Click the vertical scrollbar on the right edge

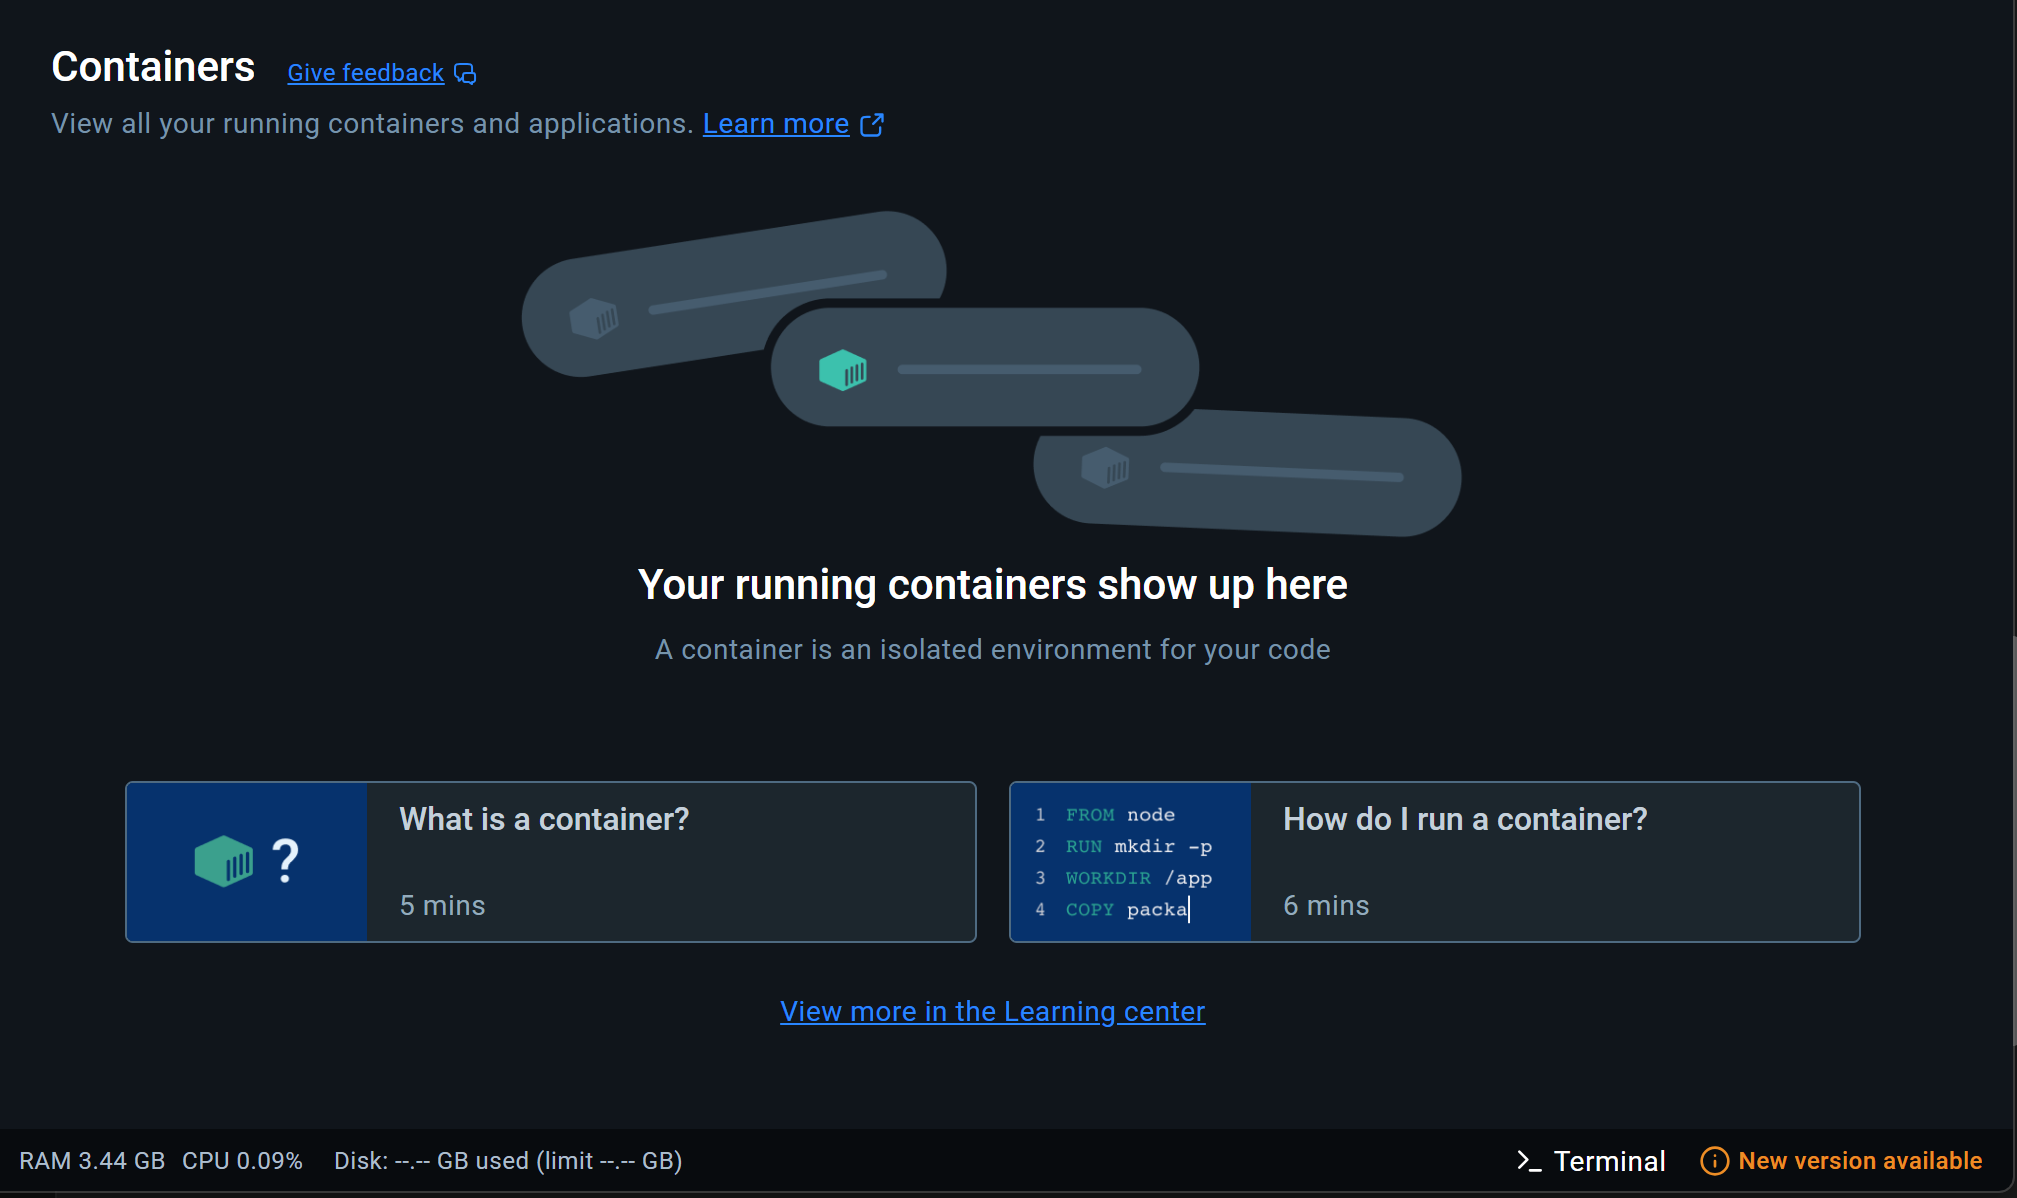click(2013, 840)
